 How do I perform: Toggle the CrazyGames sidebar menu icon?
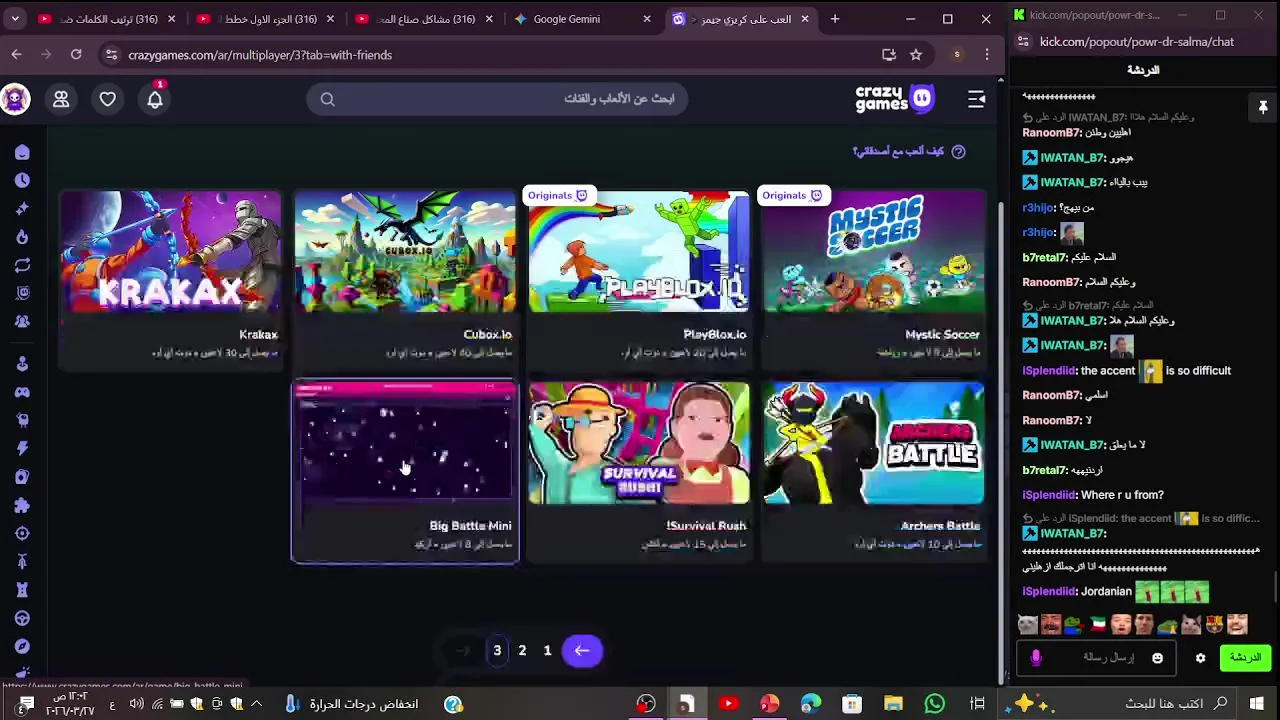(976, 98)
